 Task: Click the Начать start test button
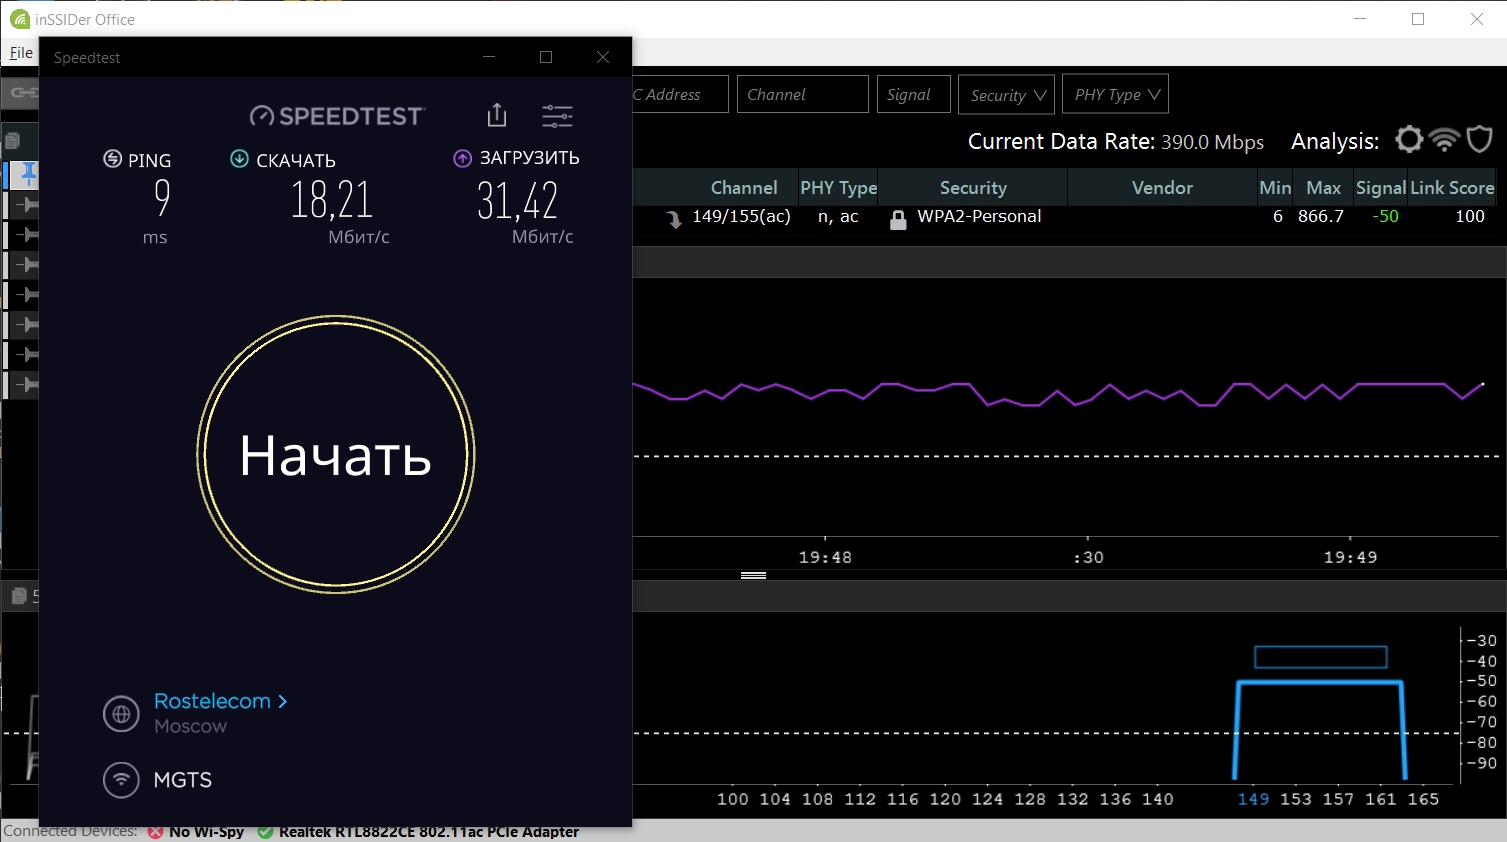(336, 455)
